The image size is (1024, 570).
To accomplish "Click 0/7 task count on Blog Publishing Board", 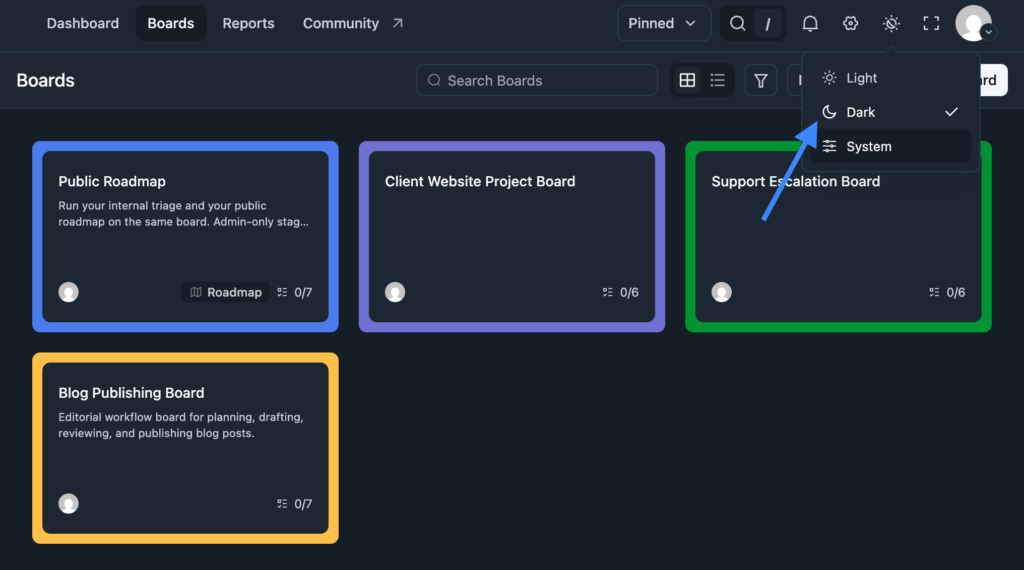I will tap(295, 504).
